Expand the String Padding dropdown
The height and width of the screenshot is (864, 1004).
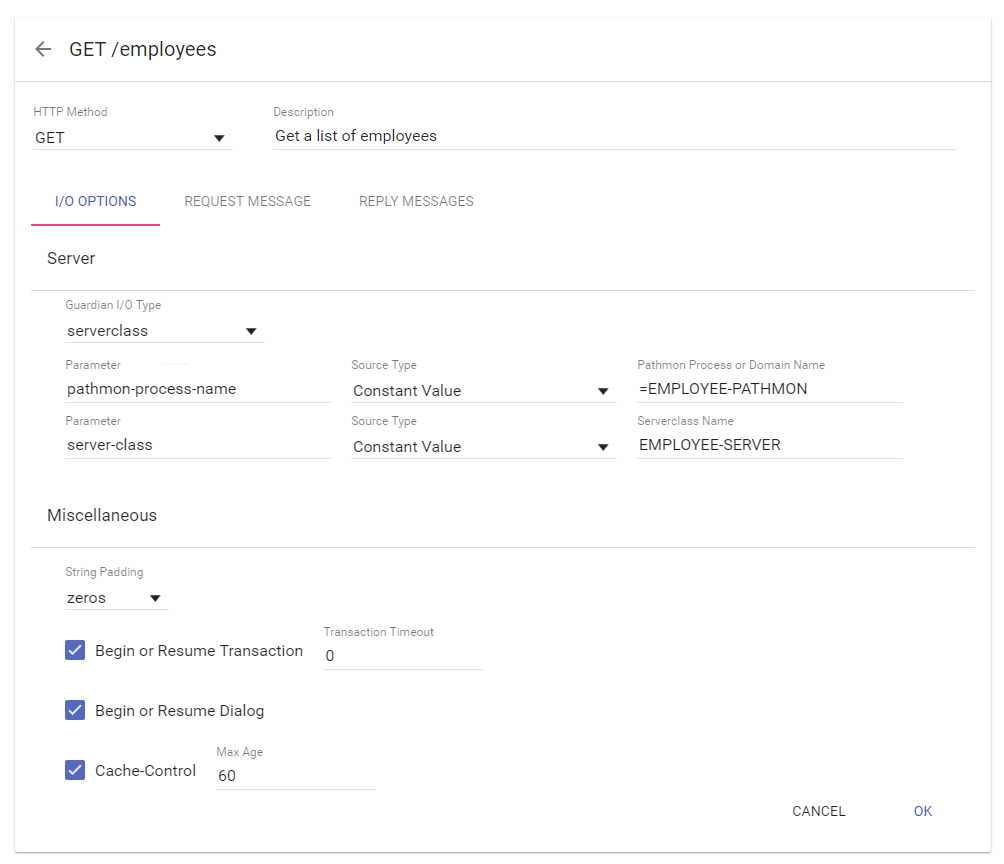pyautogui.click(x=115, y=598)
